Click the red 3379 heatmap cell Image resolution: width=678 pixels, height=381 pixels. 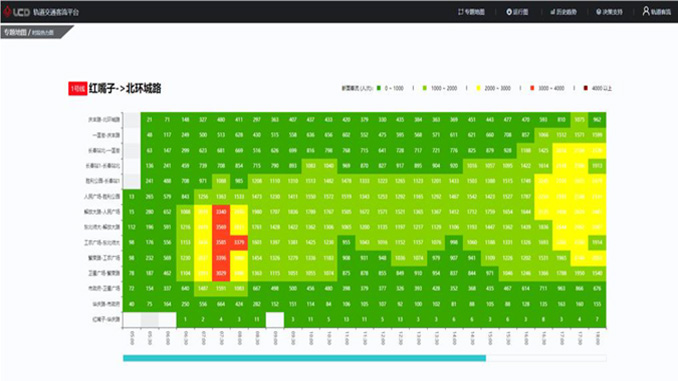coord(239,243)
